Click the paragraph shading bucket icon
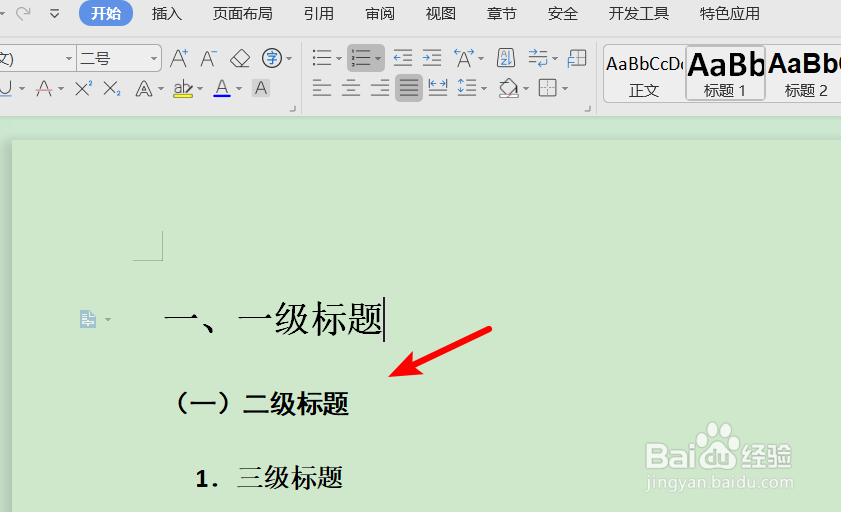The image size is (841, 512). tap(508, 88)
